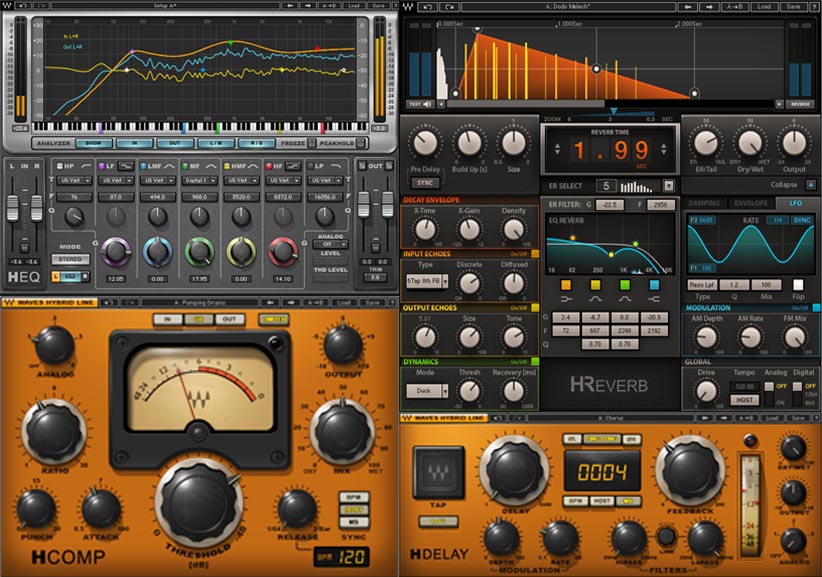
Task: Click the low-shelf shape icon under orange EQ square
Action: click(566, 299)
